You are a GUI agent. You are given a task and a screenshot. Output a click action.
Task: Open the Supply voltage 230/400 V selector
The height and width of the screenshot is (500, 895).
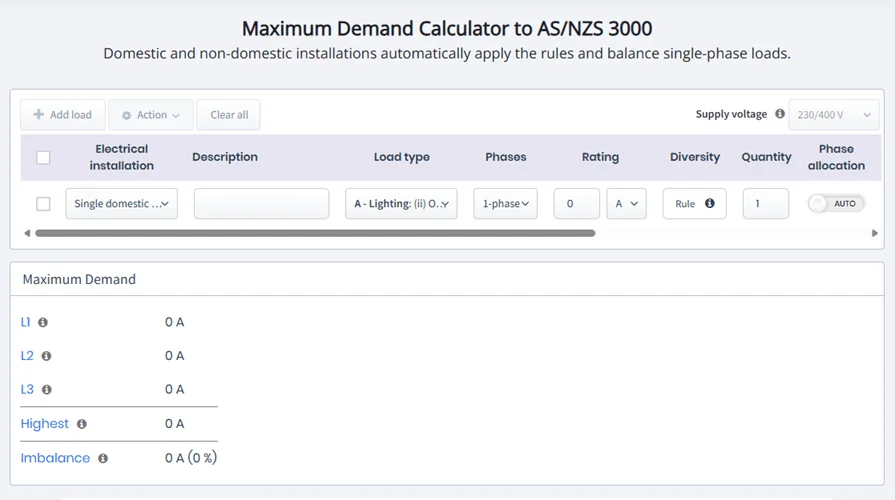coord(834,115)
